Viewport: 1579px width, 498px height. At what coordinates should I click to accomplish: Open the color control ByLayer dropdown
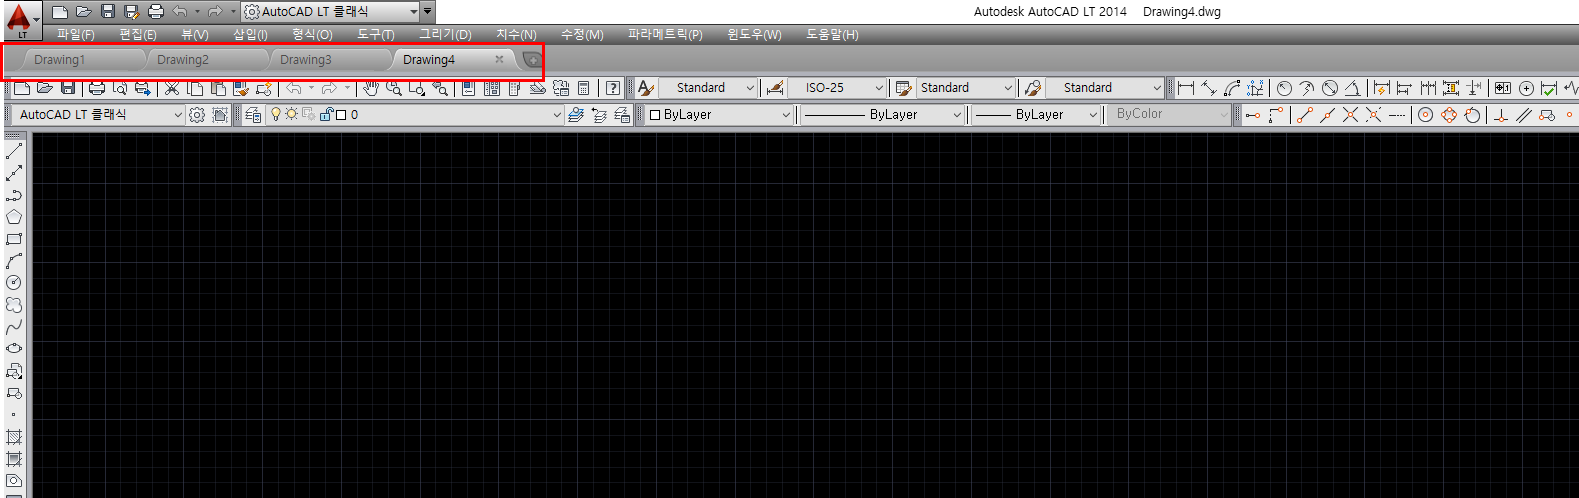click(x=785, y=115)
